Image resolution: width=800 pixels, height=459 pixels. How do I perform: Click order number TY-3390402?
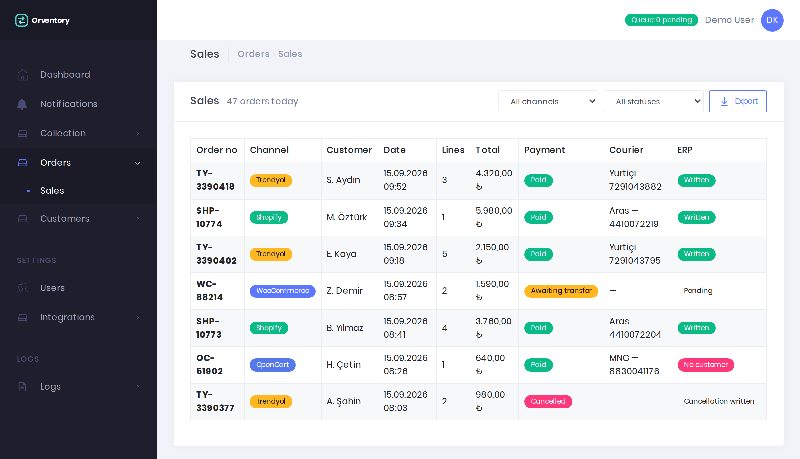pos(216,254)
